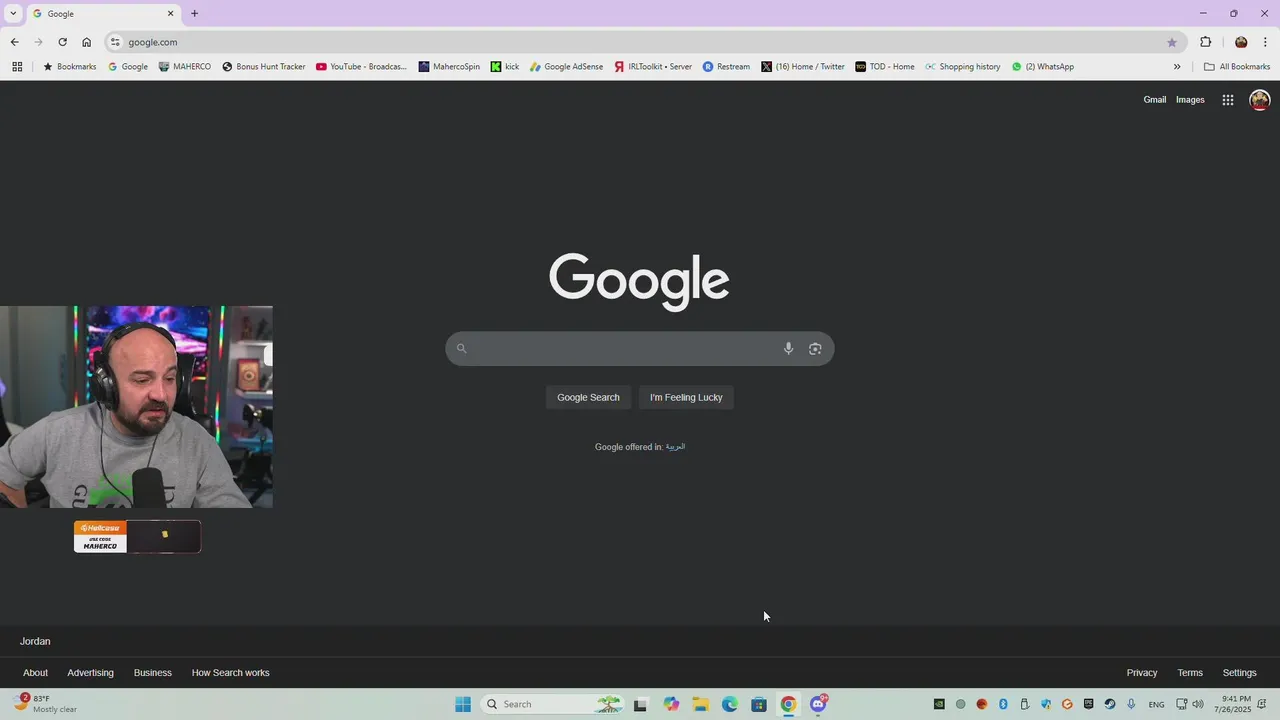Open the Windows Start menu

point(463,704)
